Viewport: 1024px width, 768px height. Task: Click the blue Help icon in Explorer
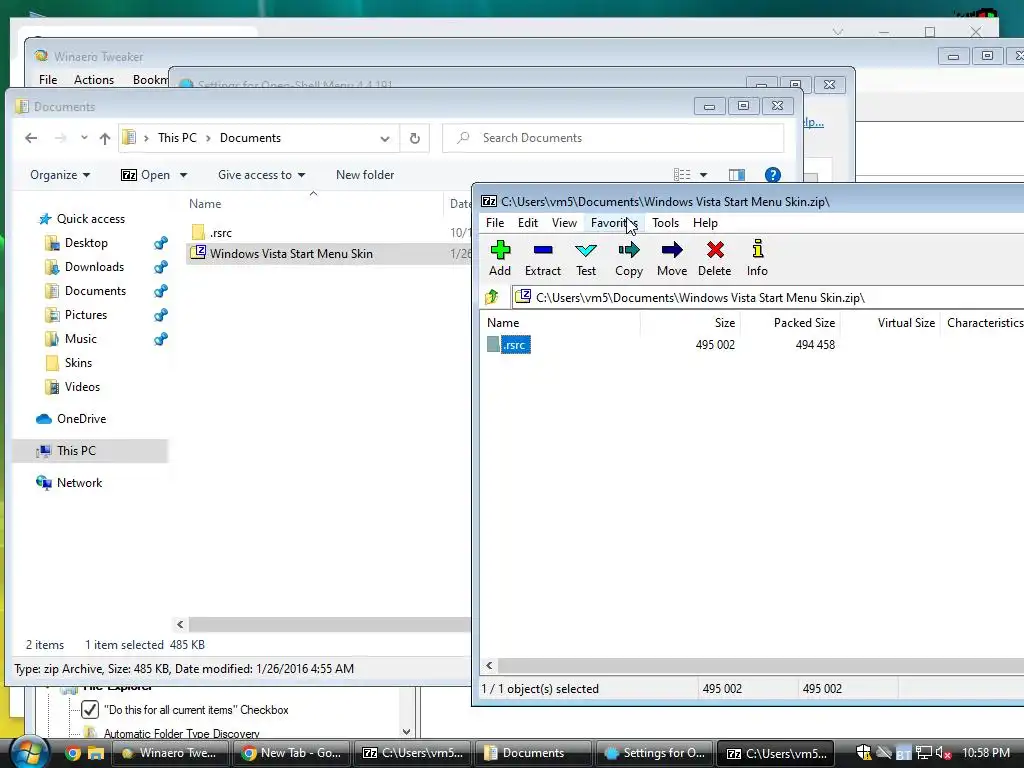[x=773, y=175]
